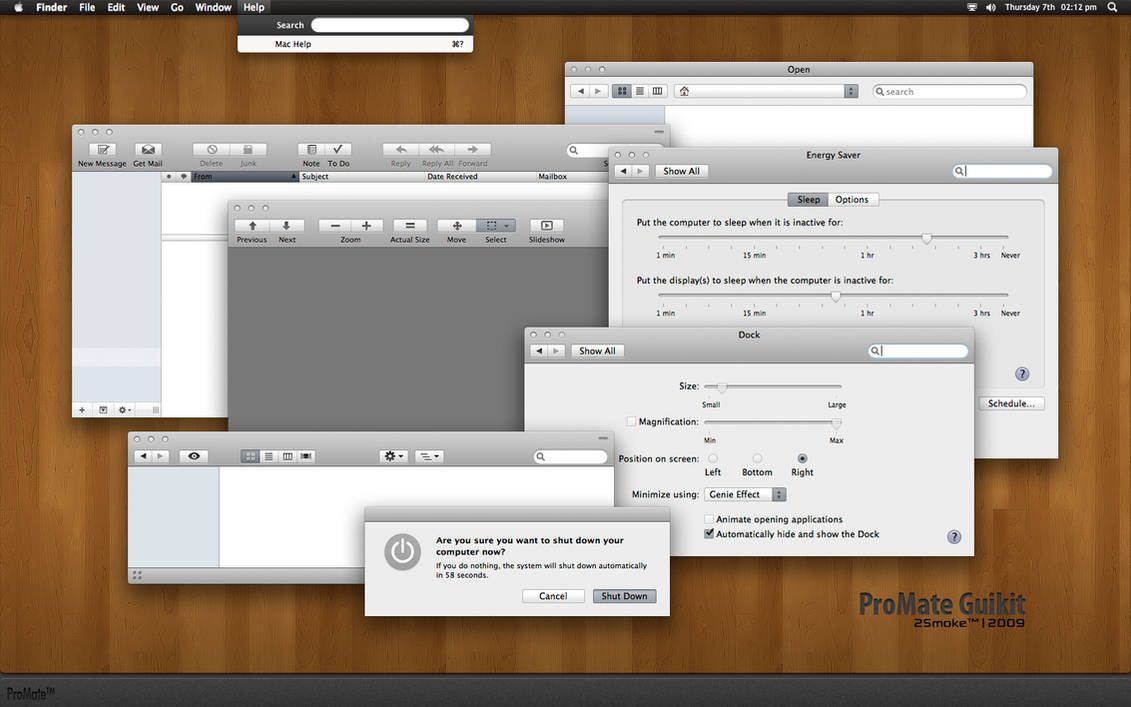Open the Finder menu
This screenshot has width=1131, height=707.
(x=51, y=7)
